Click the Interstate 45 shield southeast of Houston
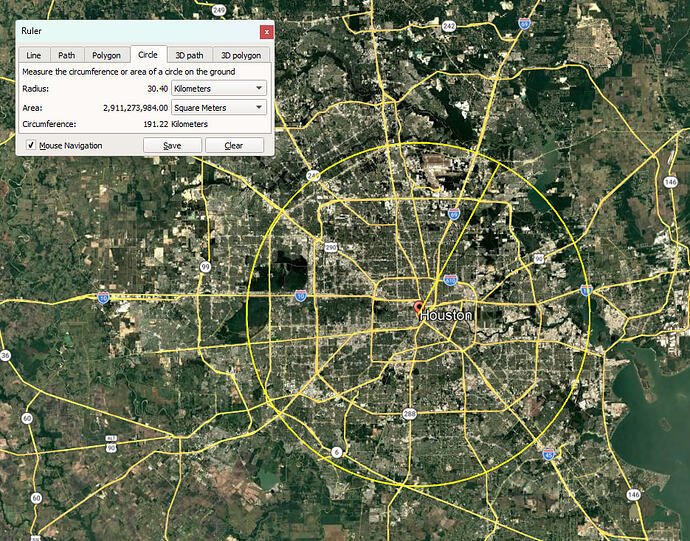The image size is (690, 541). (x=548, y=455)
